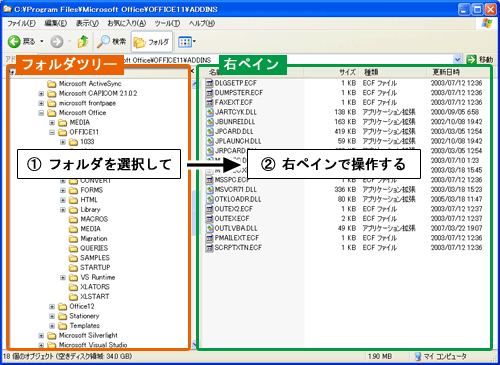500x365 pixels.
Task: Open the ツール(T) menu
Action: pos(167,23)
